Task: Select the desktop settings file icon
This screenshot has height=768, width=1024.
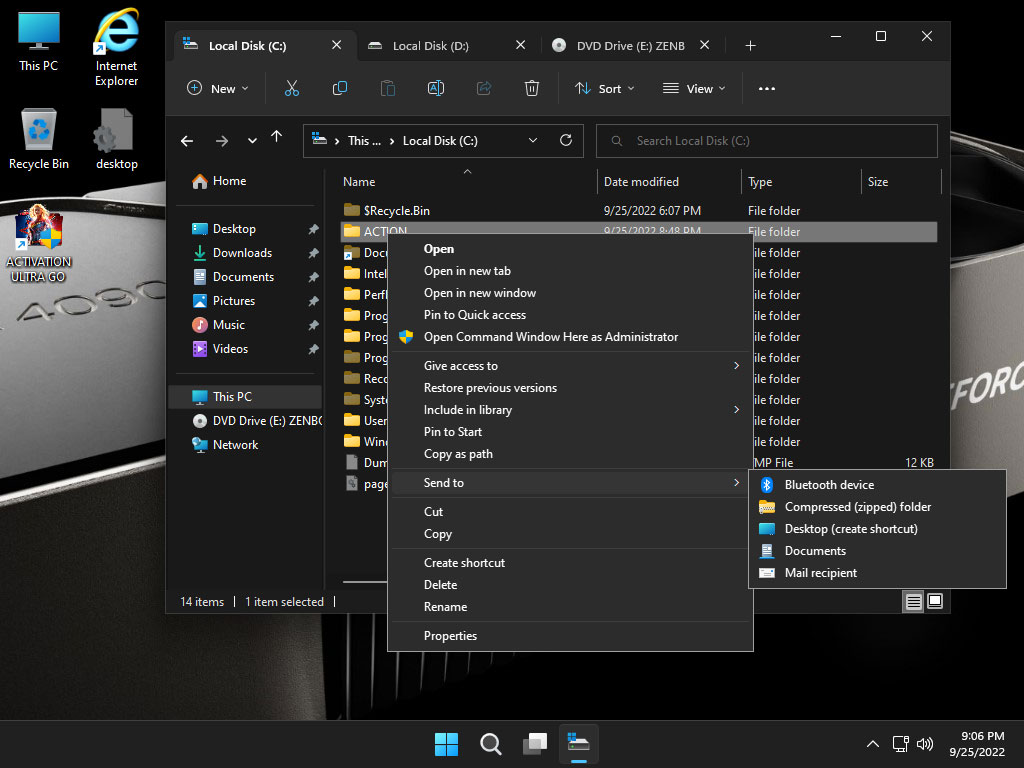Action: coord(116,138)
